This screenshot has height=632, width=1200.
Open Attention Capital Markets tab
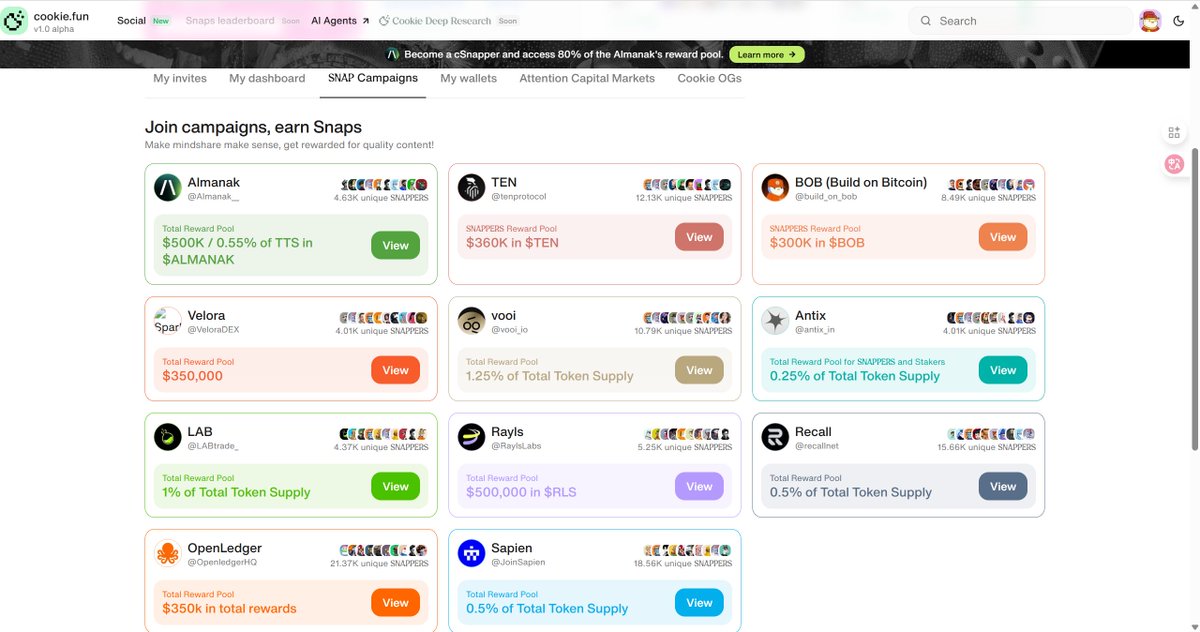587,78
